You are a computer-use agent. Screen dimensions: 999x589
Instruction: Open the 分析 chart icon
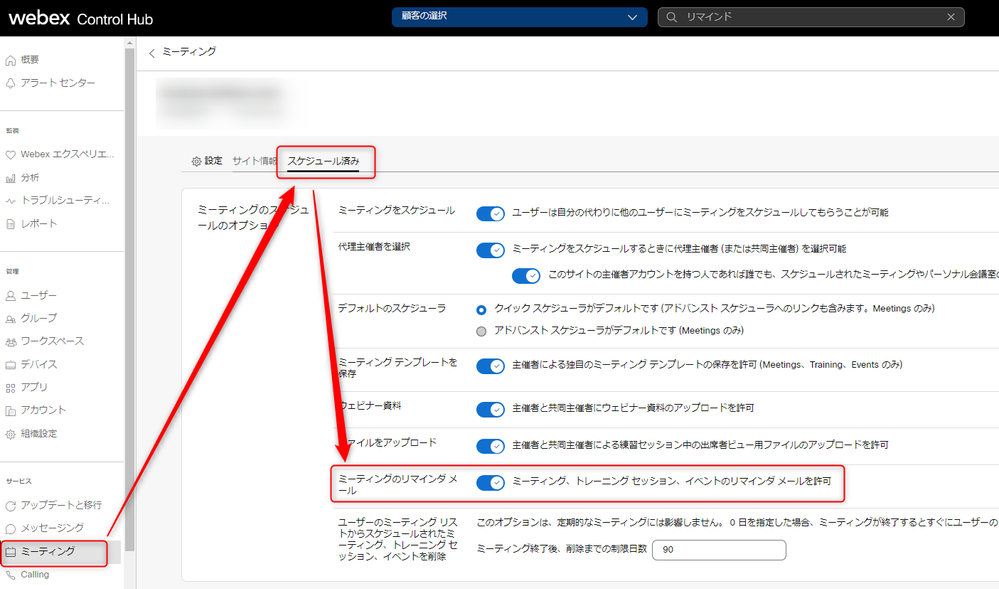coord(10,178)
